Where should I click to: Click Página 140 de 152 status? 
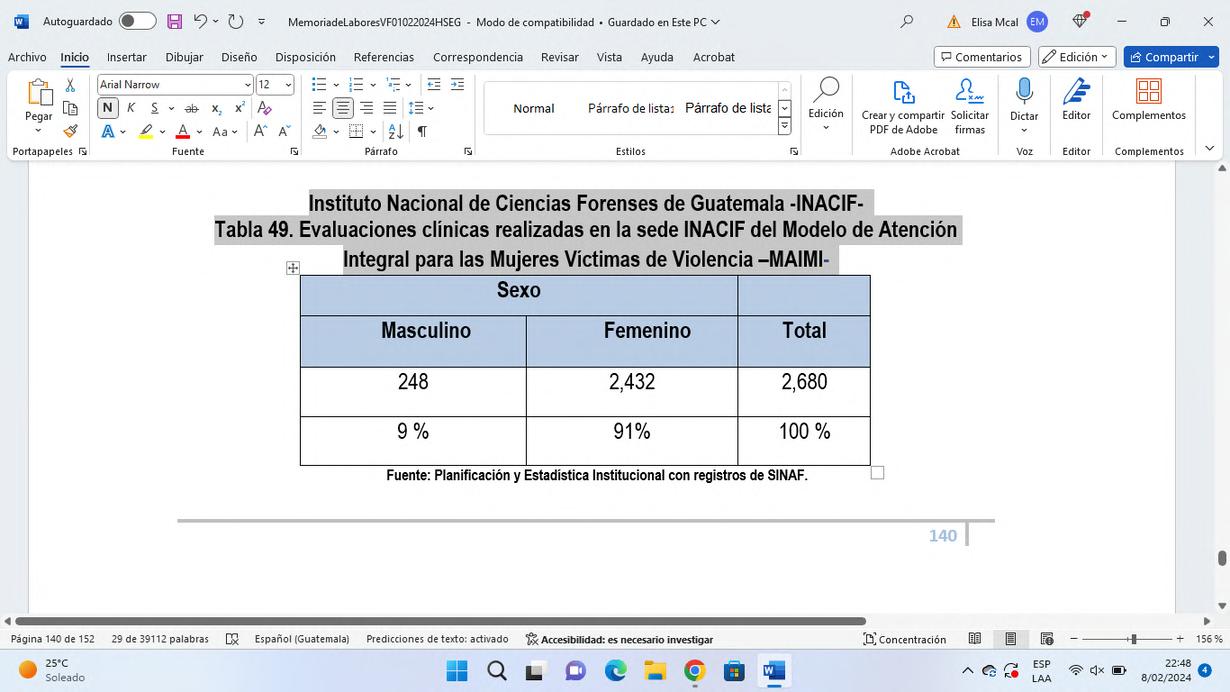[52, 639]
